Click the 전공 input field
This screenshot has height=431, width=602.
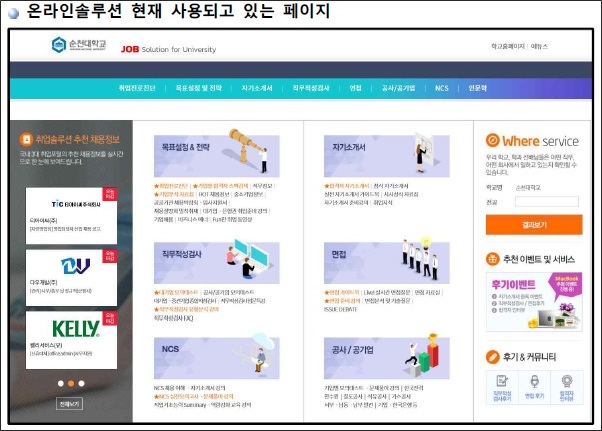[x=554, y=202]
